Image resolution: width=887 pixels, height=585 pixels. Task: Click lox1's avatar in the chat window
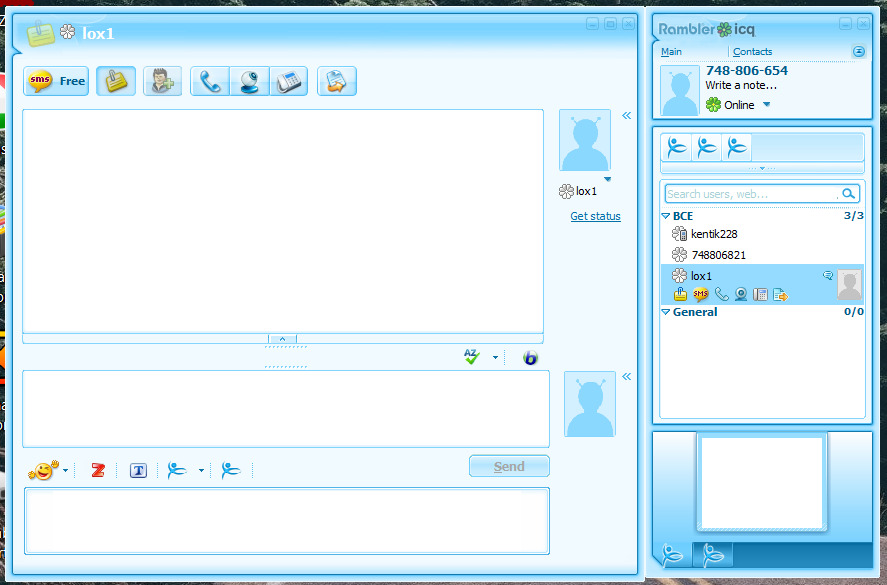click(x=585, y=140)
